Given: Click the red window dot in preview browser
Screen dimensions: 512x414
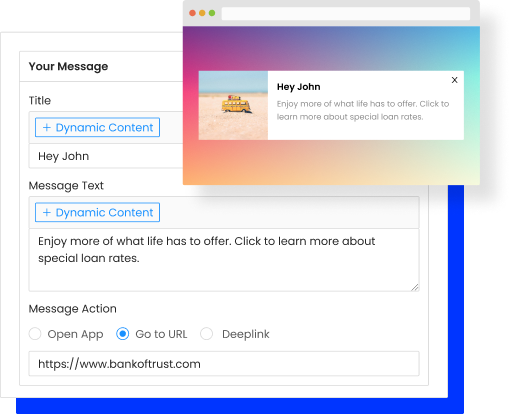Looking at the screenshot, I should pos(192,13).
